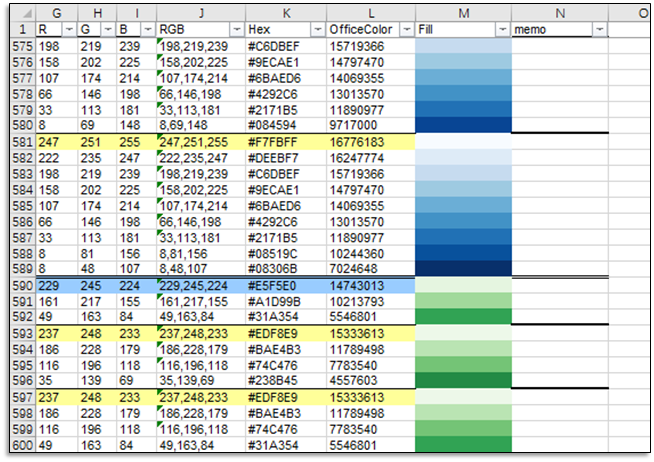Select the OfficeColor cell 9717000

371,125
